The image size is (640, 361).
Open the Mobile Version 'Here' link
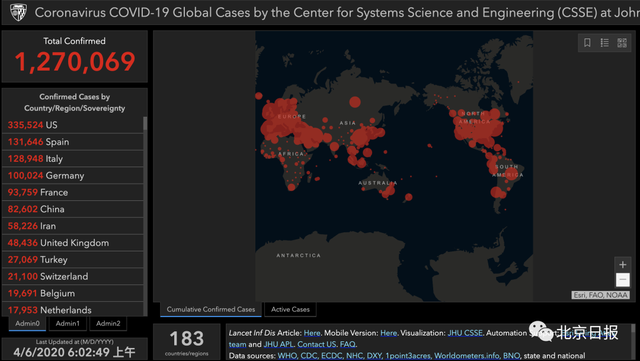click(389, 333)
